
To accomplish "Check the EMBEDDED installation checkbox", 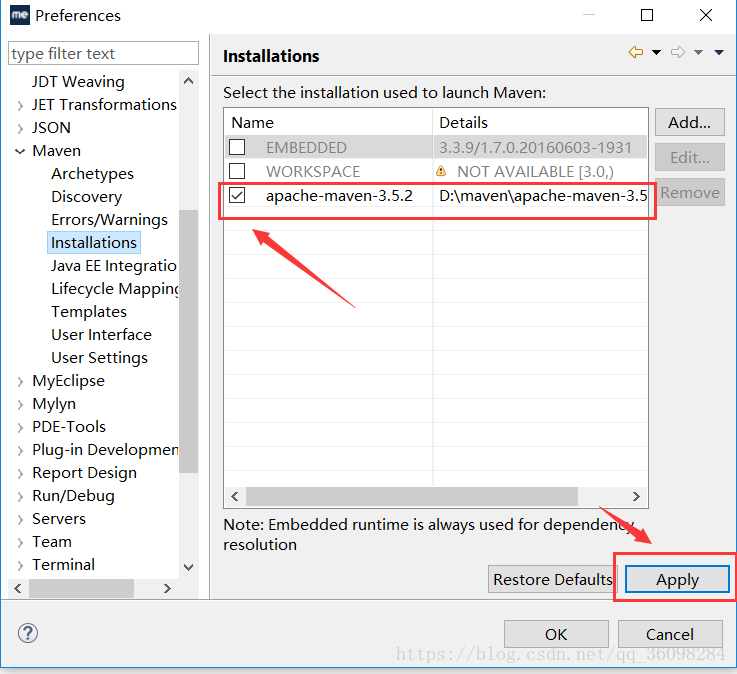I will [237, 147].
